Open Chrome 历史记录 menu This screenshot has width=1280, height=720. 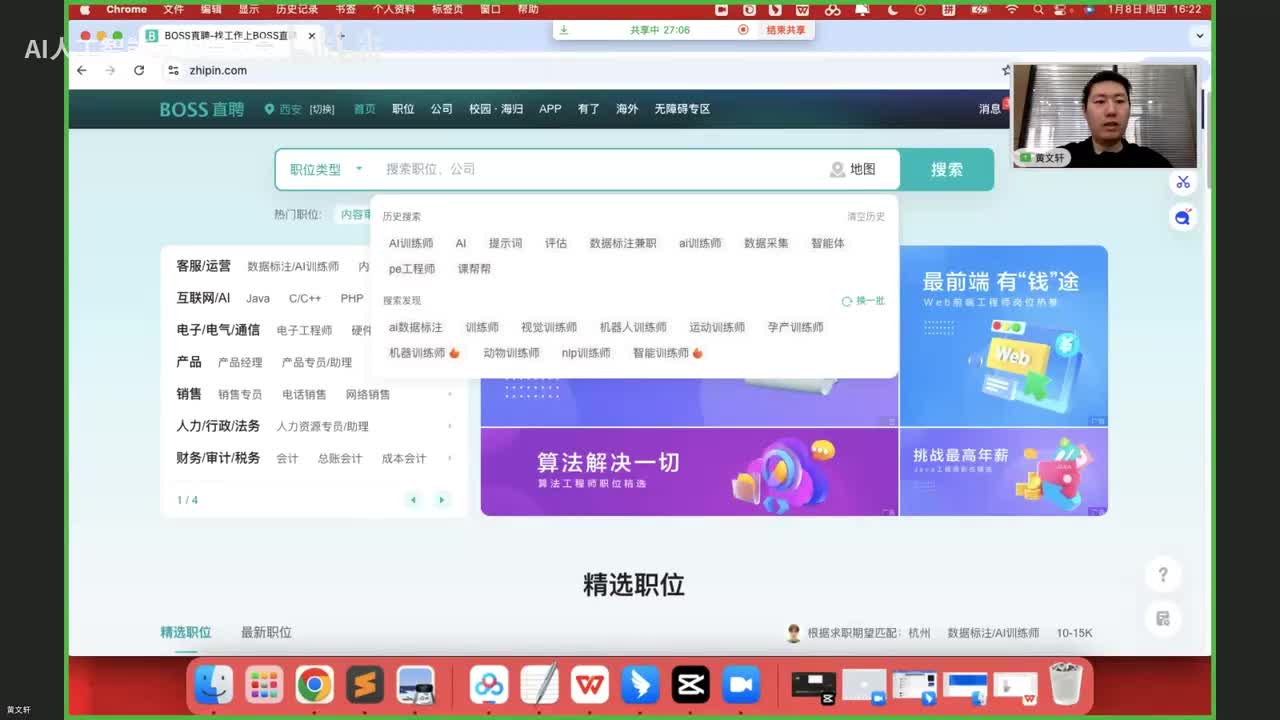pos(297,9)
